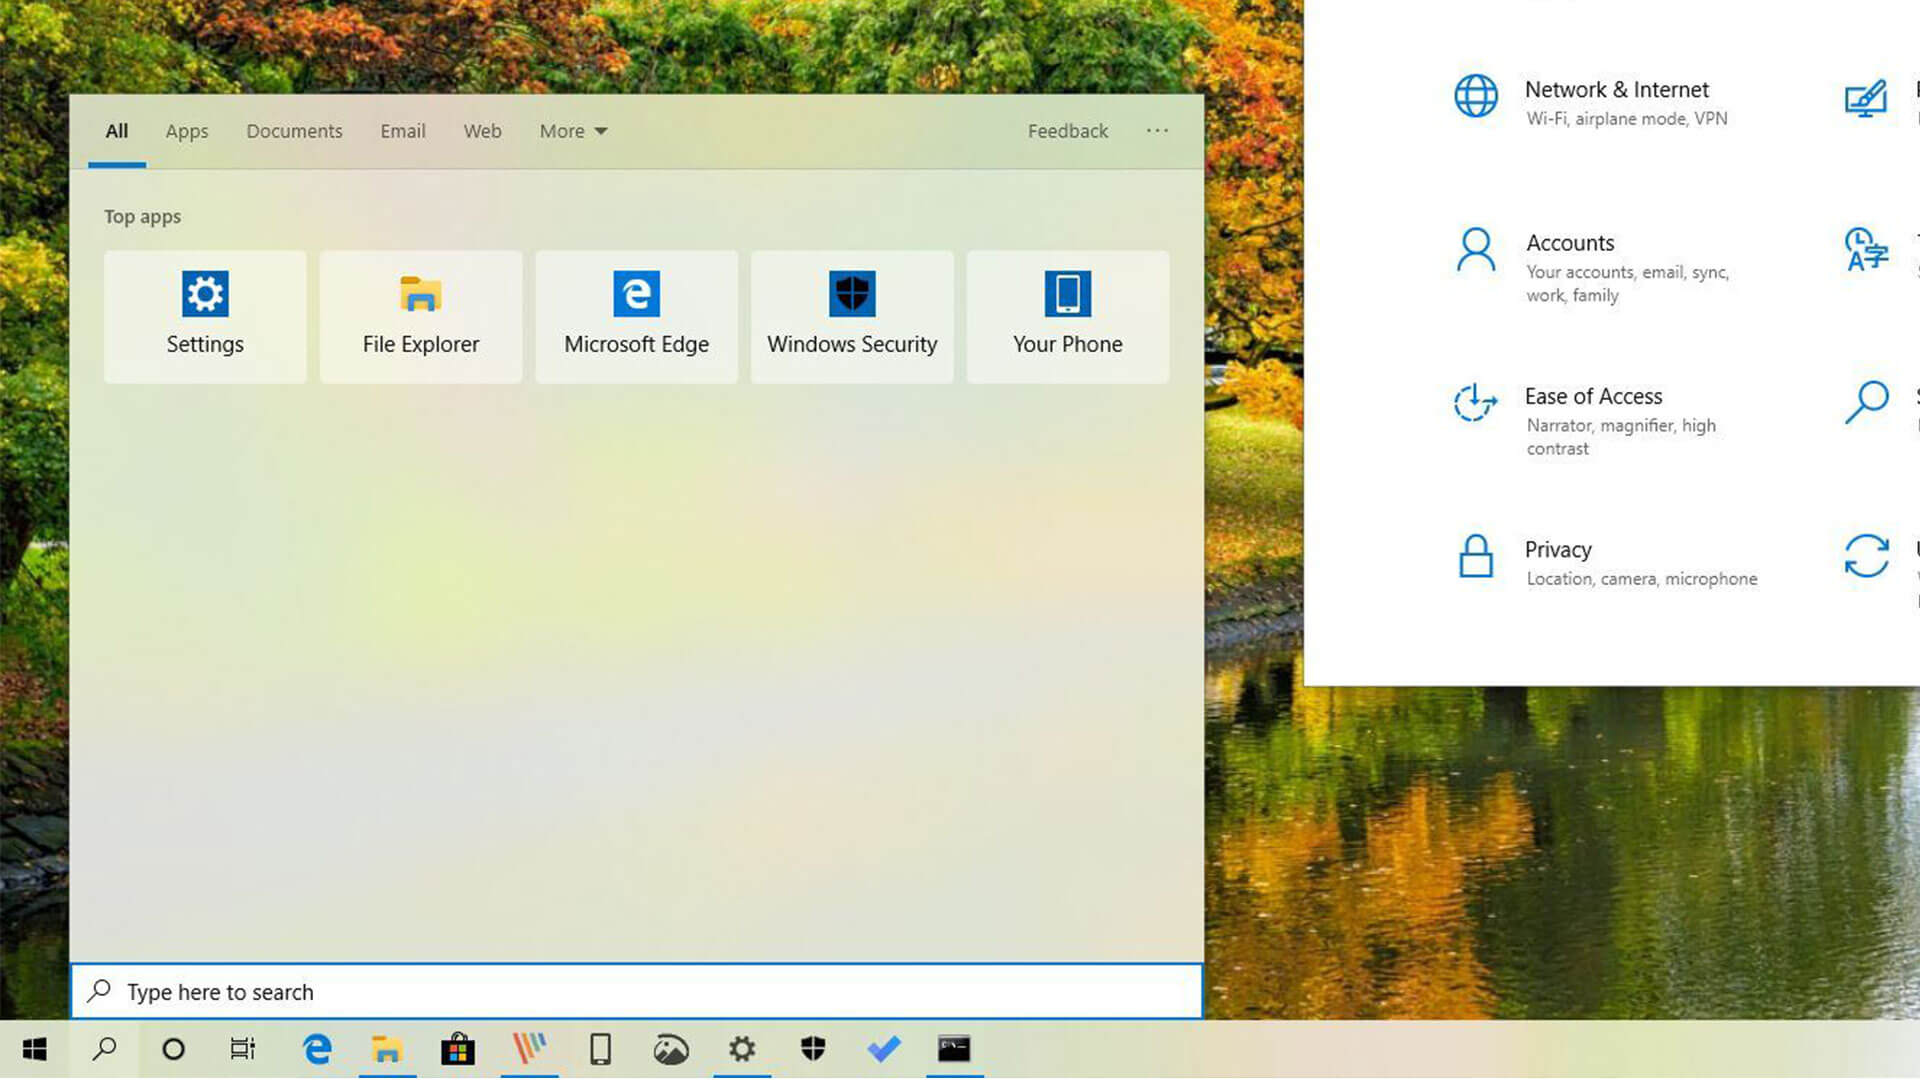1920x1080 pixels.
Task: Click the 'Location, camera, microphone' description
Action: [x=1642, y=579]
